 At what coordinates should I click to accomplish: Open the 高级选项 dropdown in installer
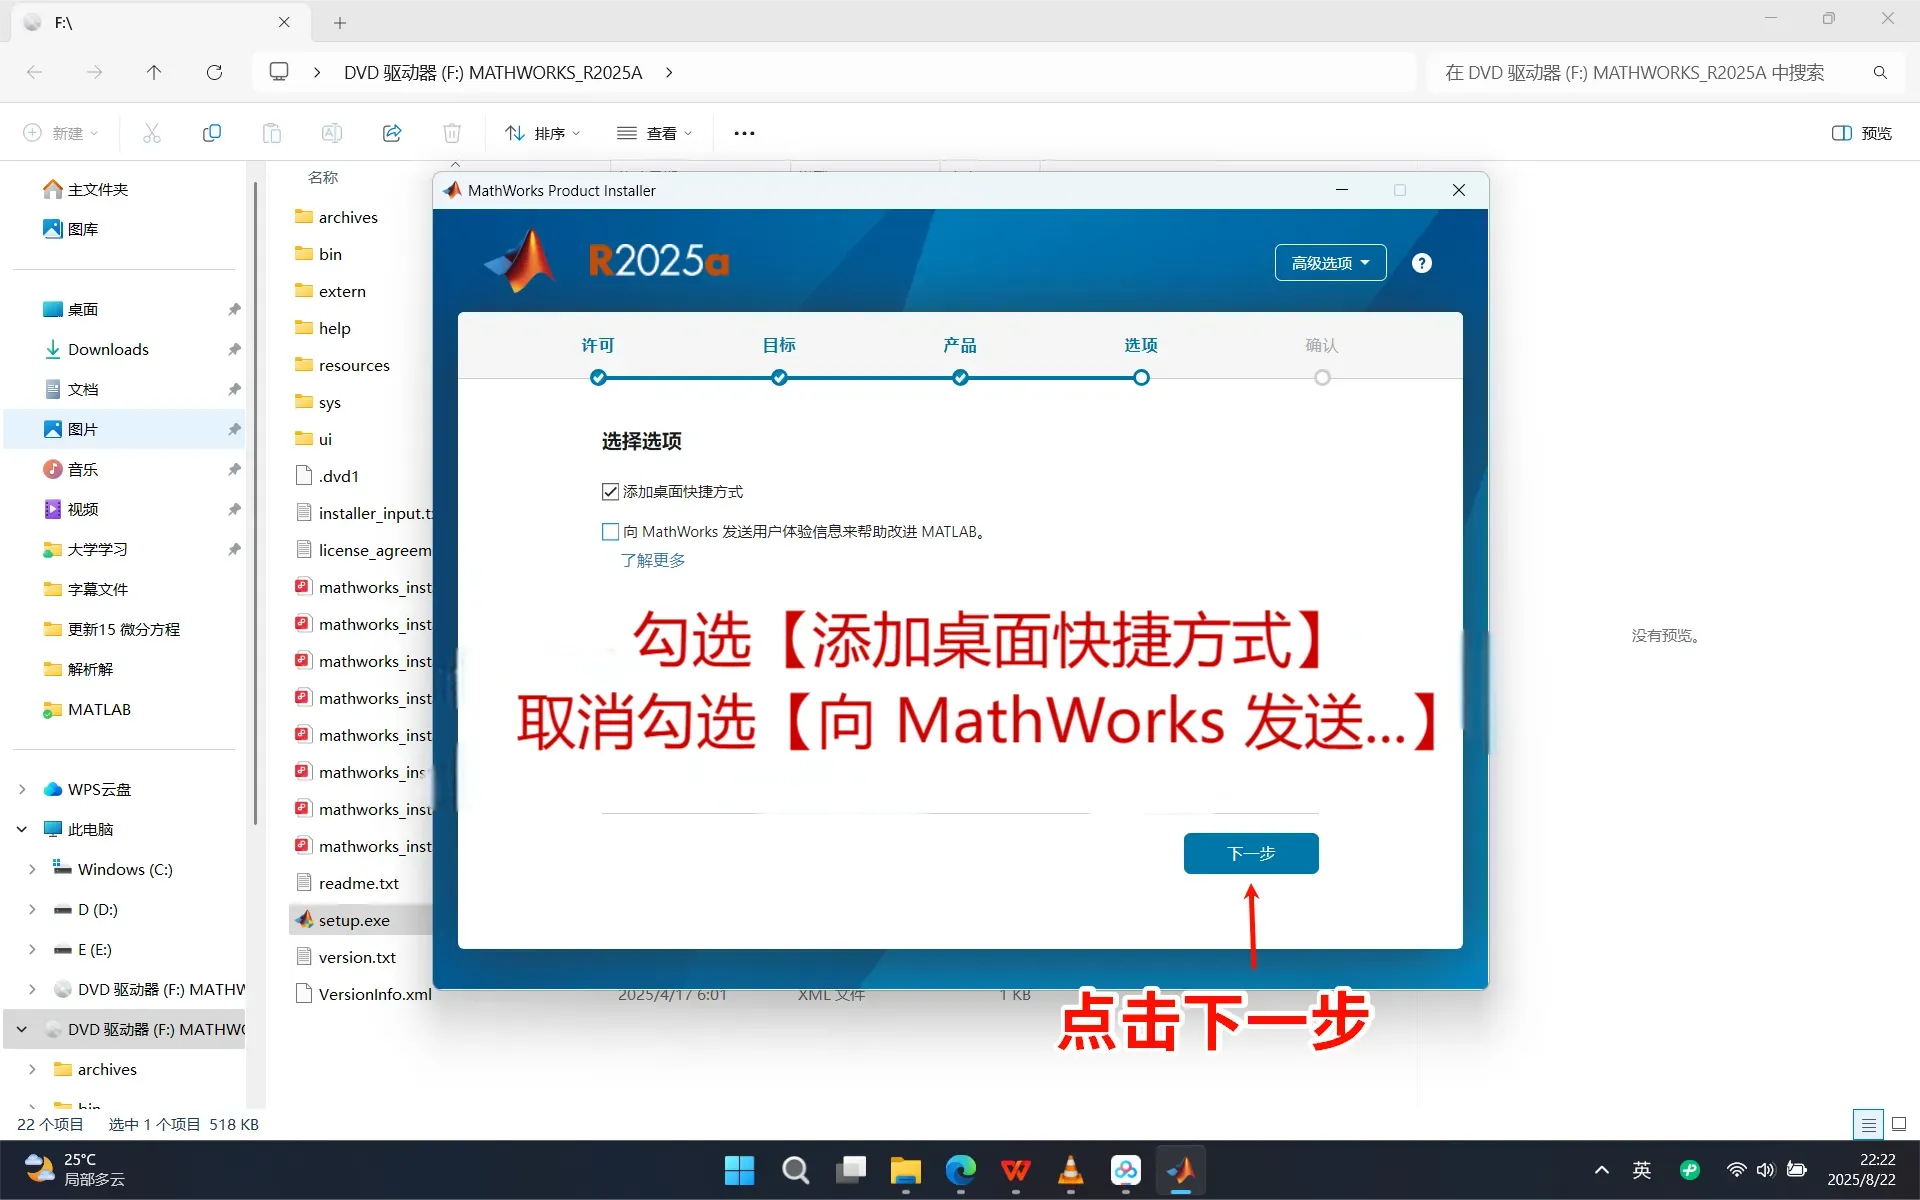point(1329,262)
